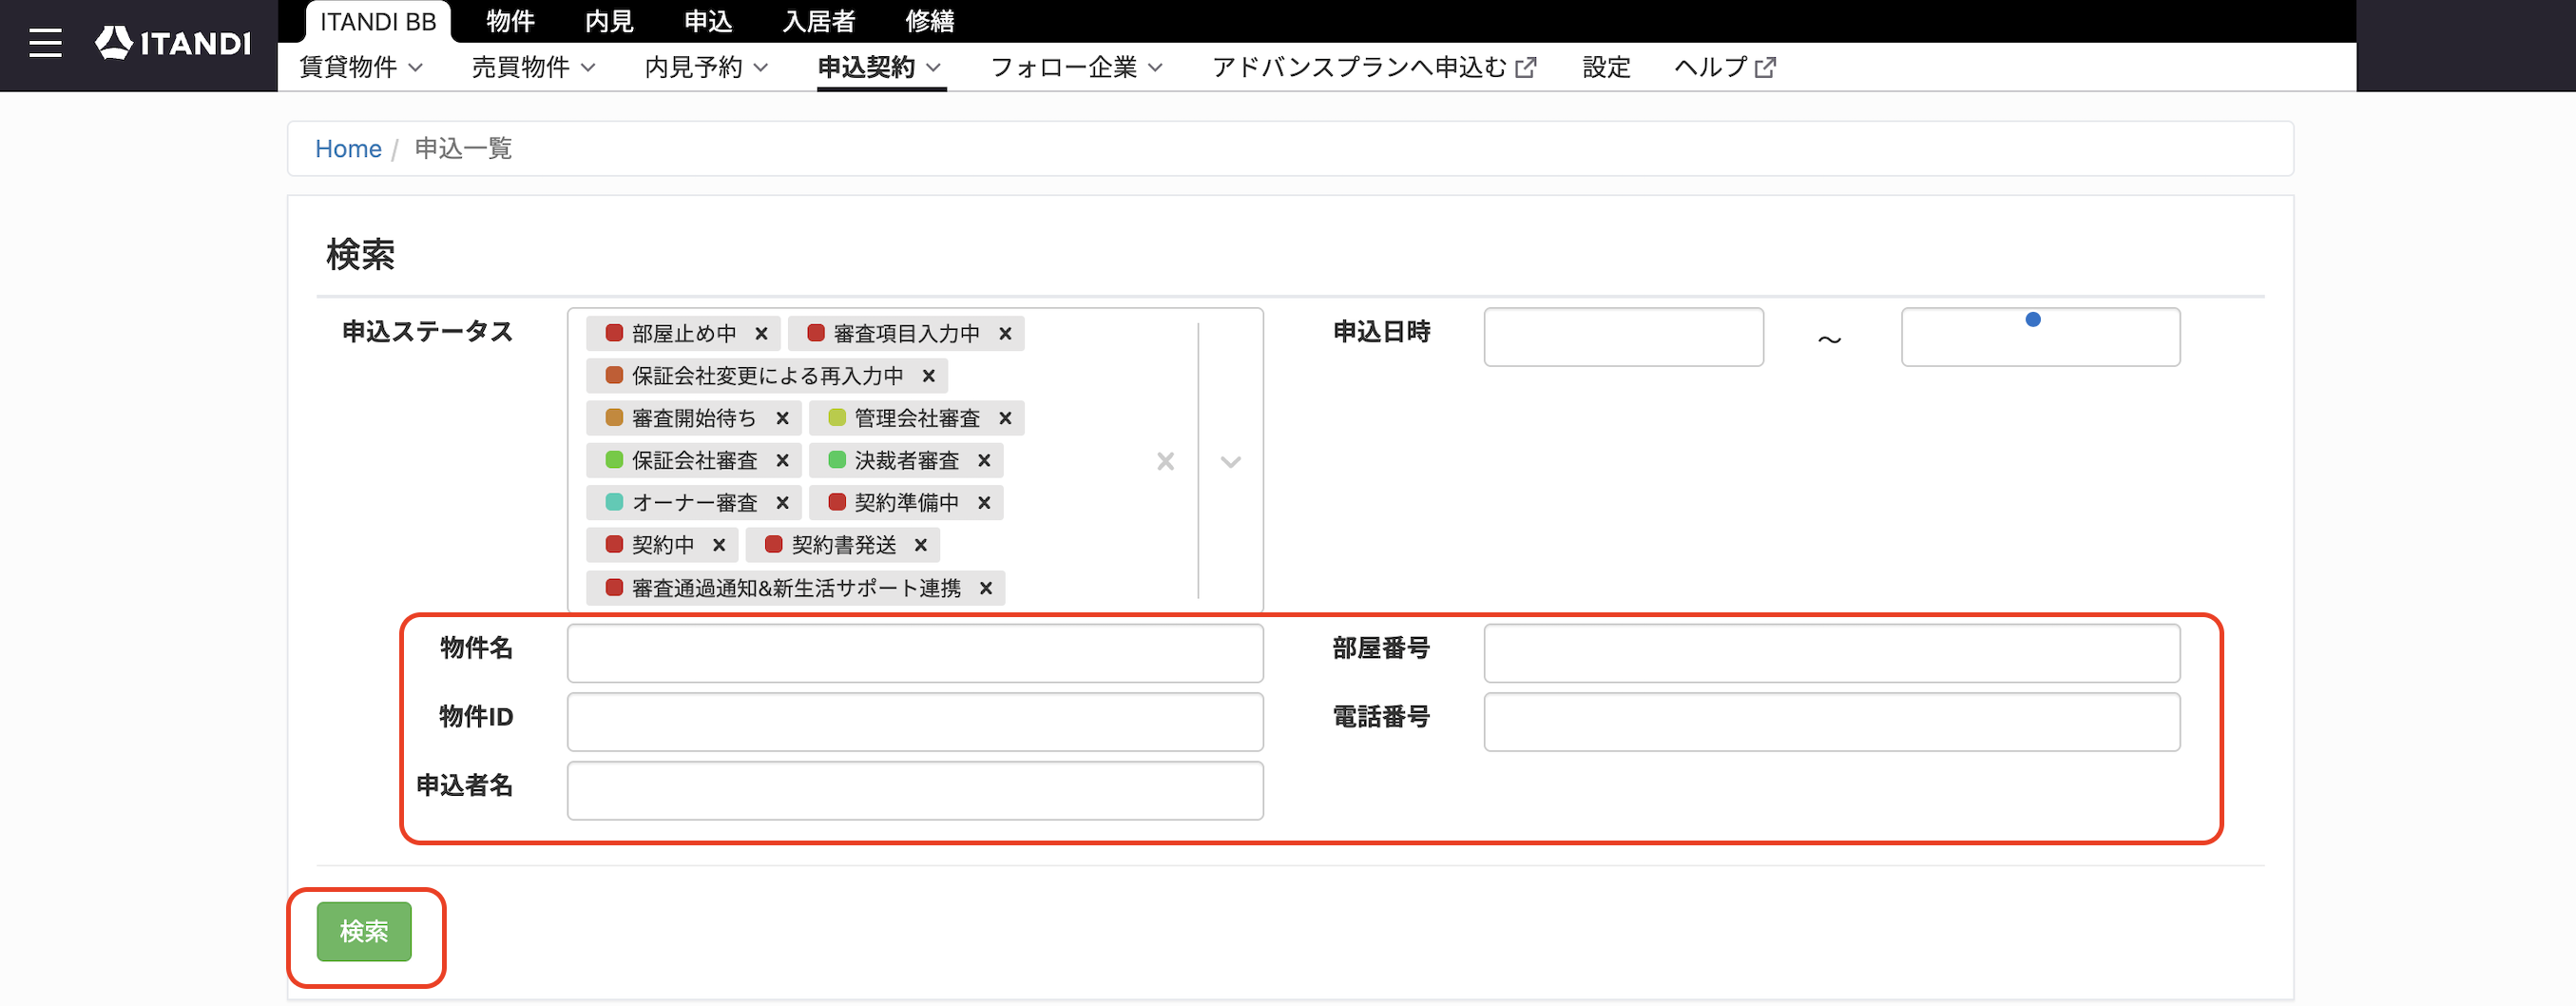The image size is (2576, 1006).
Task: Remove the オーナー審査 status tag
Action: pos(782,503)
